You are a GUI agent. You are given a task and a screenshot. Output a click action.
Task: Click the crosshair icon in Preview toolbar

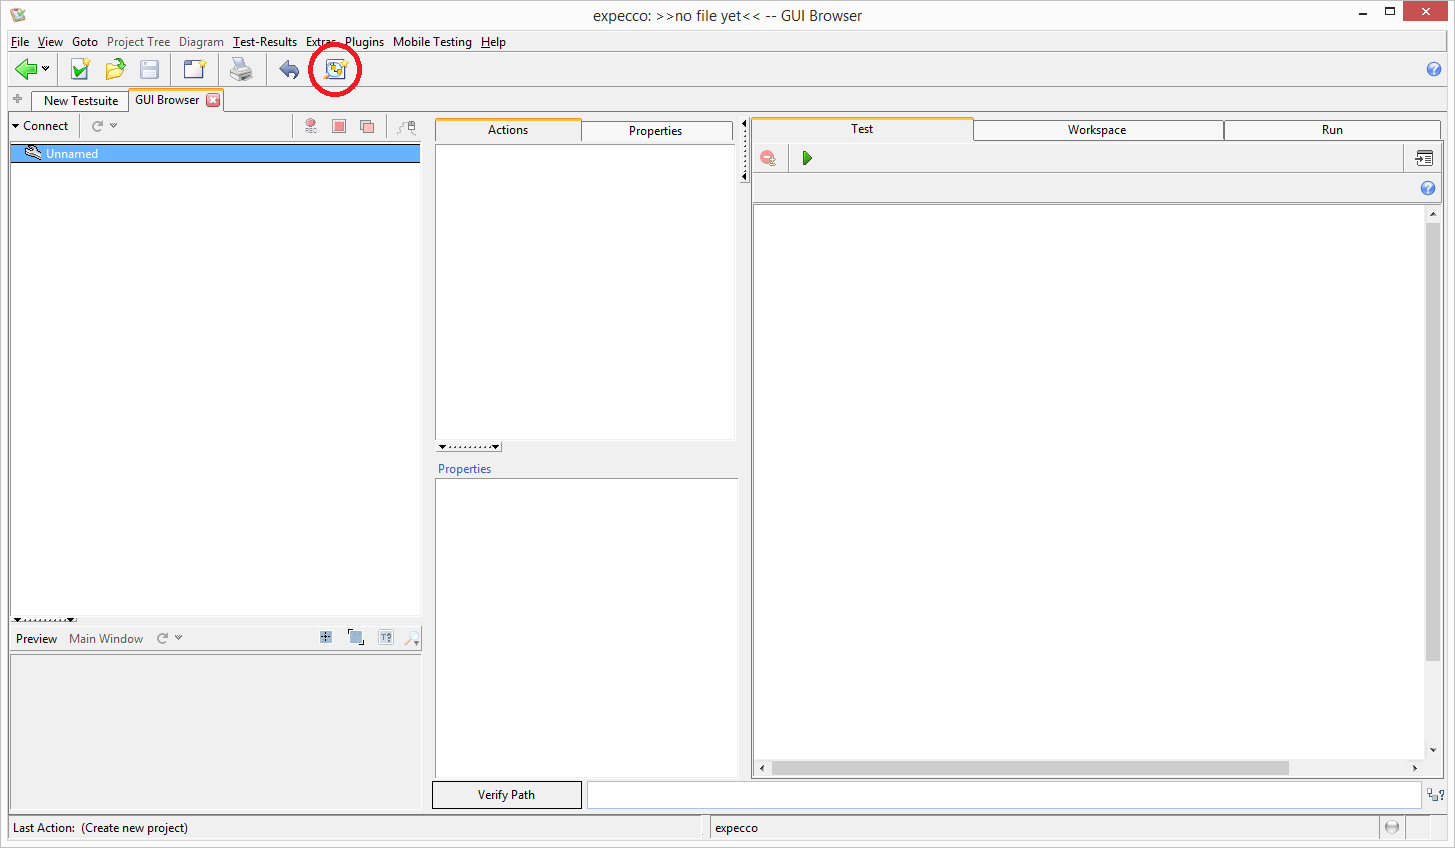tap(326, 638)
